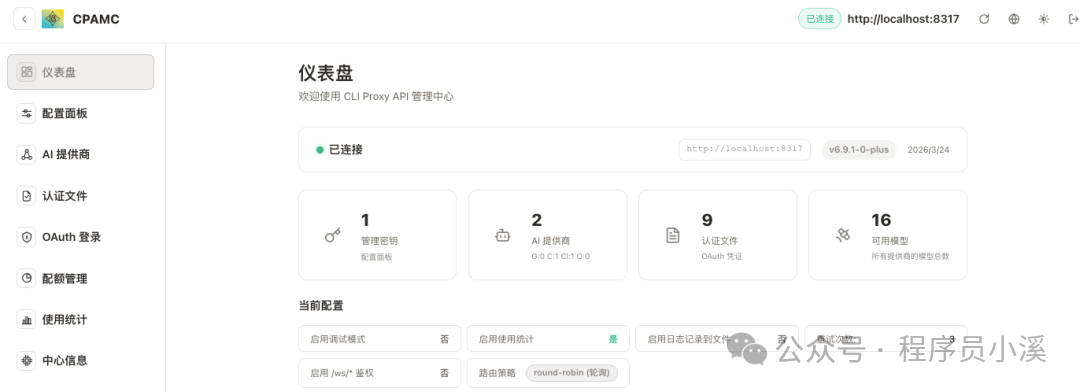
Task: Click the back chevron button beside the logo
Action: (24, 19)
